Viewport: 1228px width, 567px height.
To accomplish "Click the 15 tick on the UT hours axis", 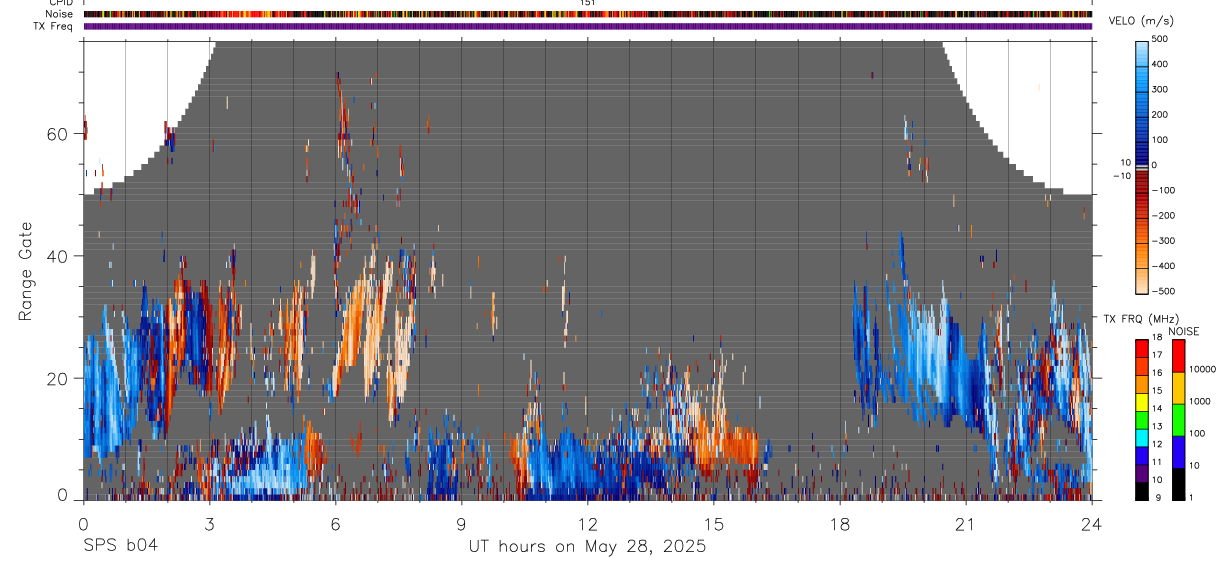I will click(x=714, y=523).
